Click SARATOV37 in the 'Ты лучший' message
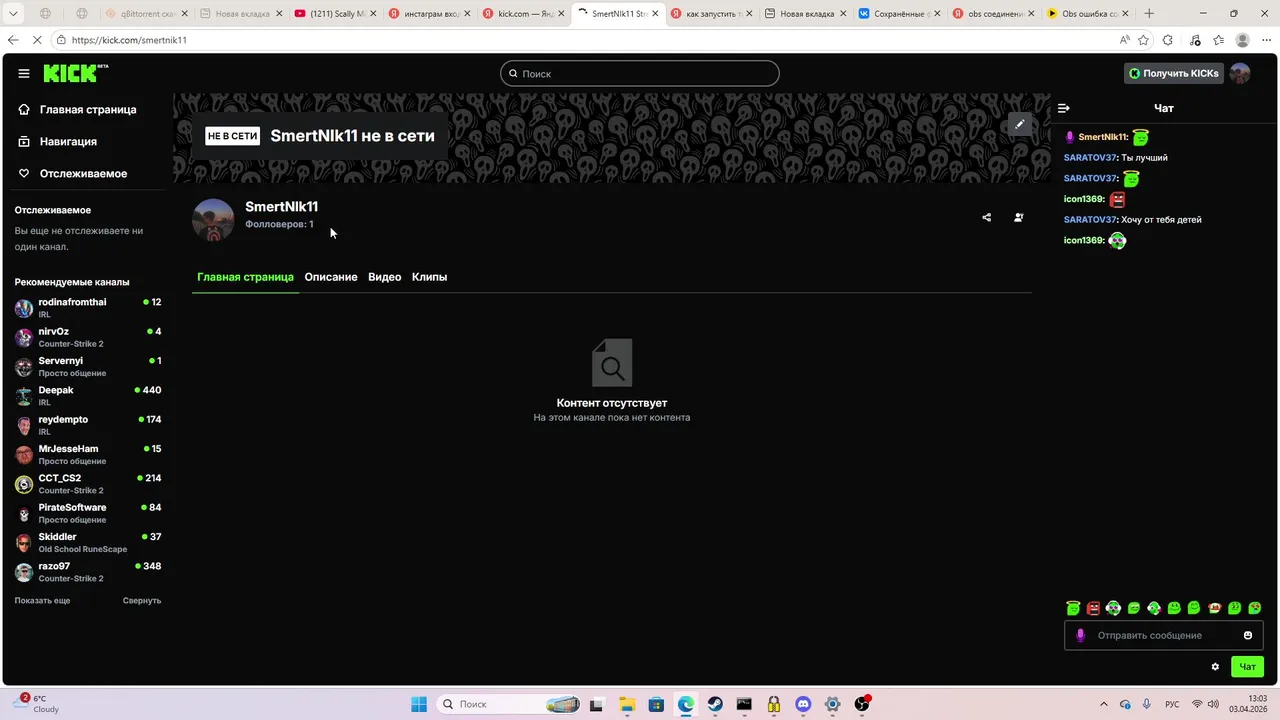 pyautogui.click(x=1090, y=158)
